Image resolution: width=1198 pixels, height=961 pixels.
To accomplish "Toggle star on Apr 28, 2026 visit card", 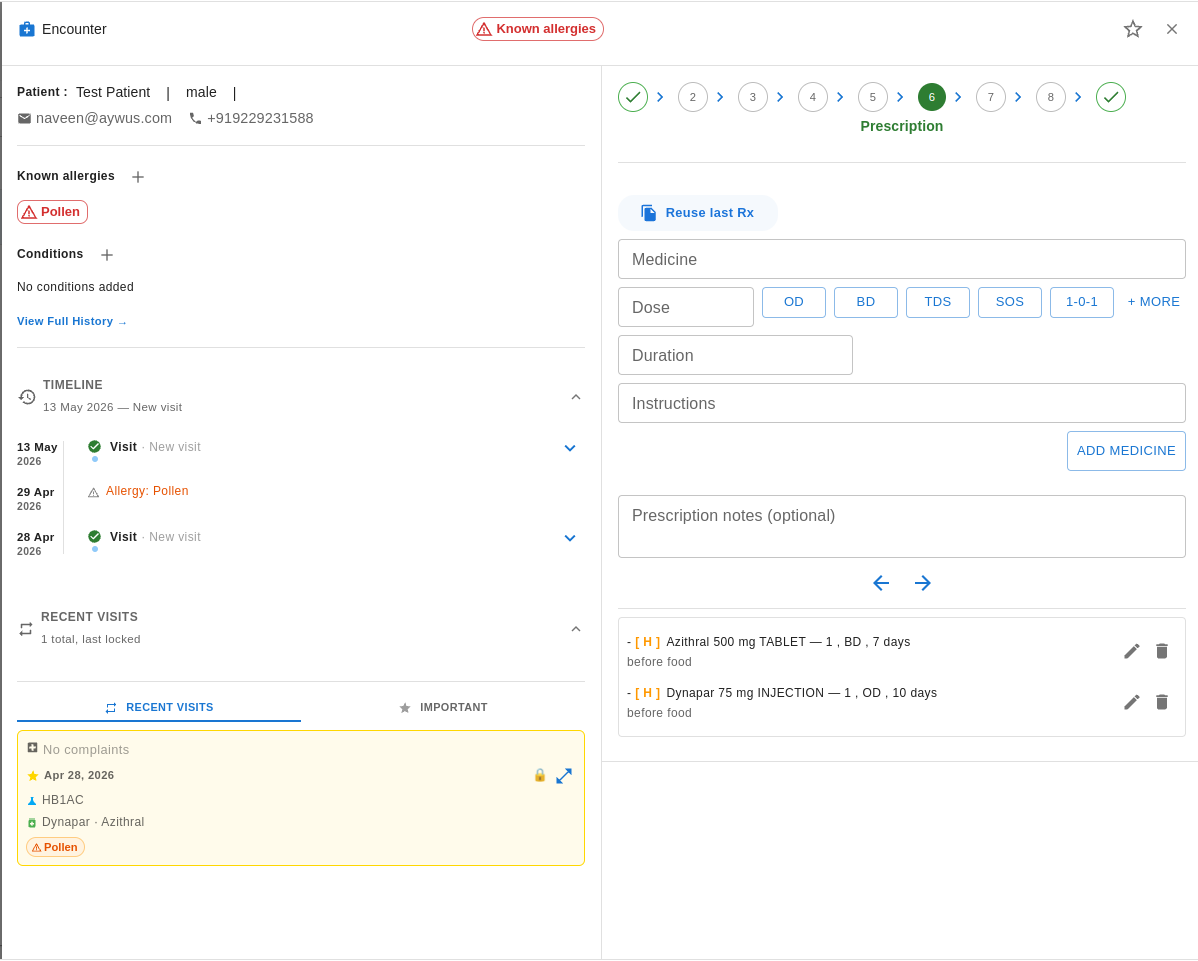I will point(33,775).
